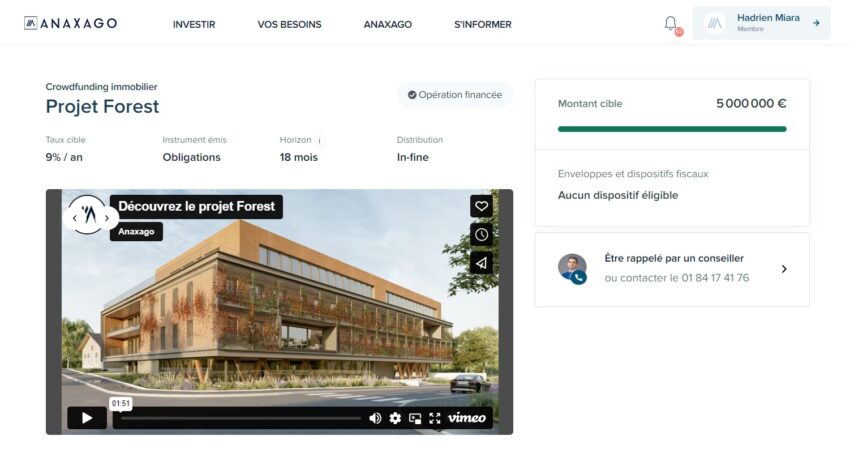Click the Crowdfunding immobilier label

(x=101, y=87)
